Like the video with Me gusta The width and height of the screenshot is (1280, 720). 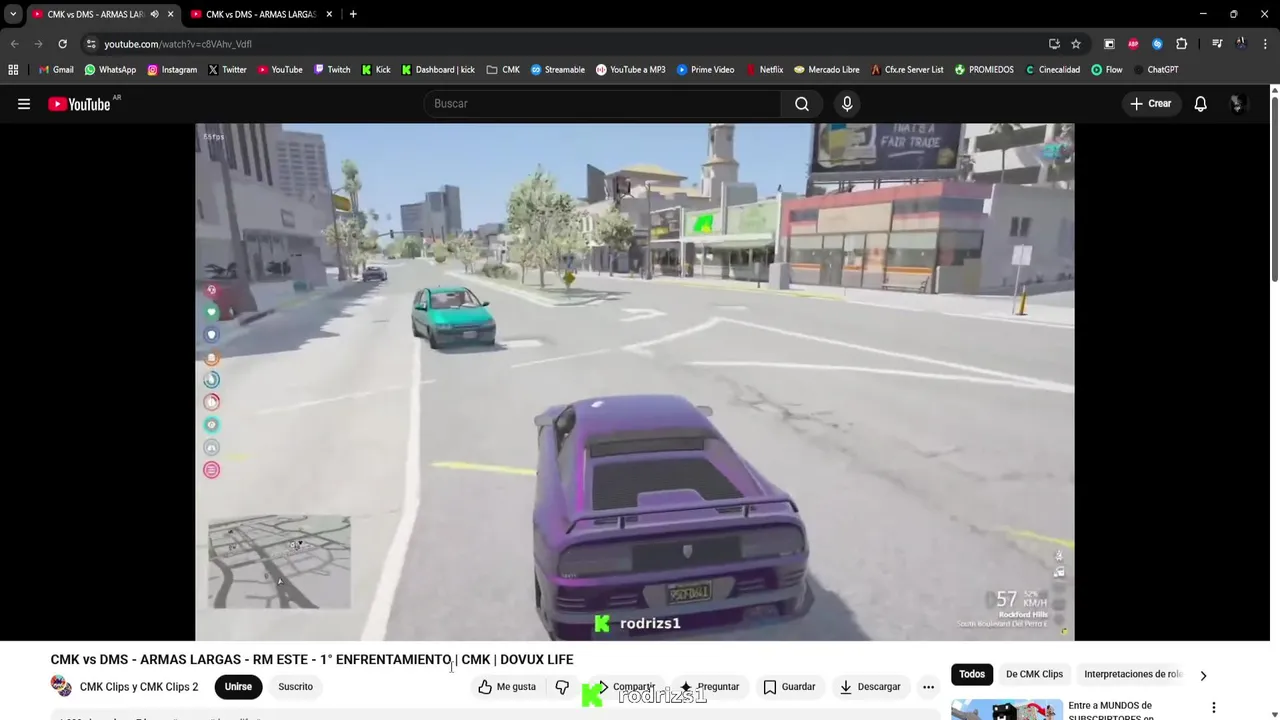pos(507,687)
